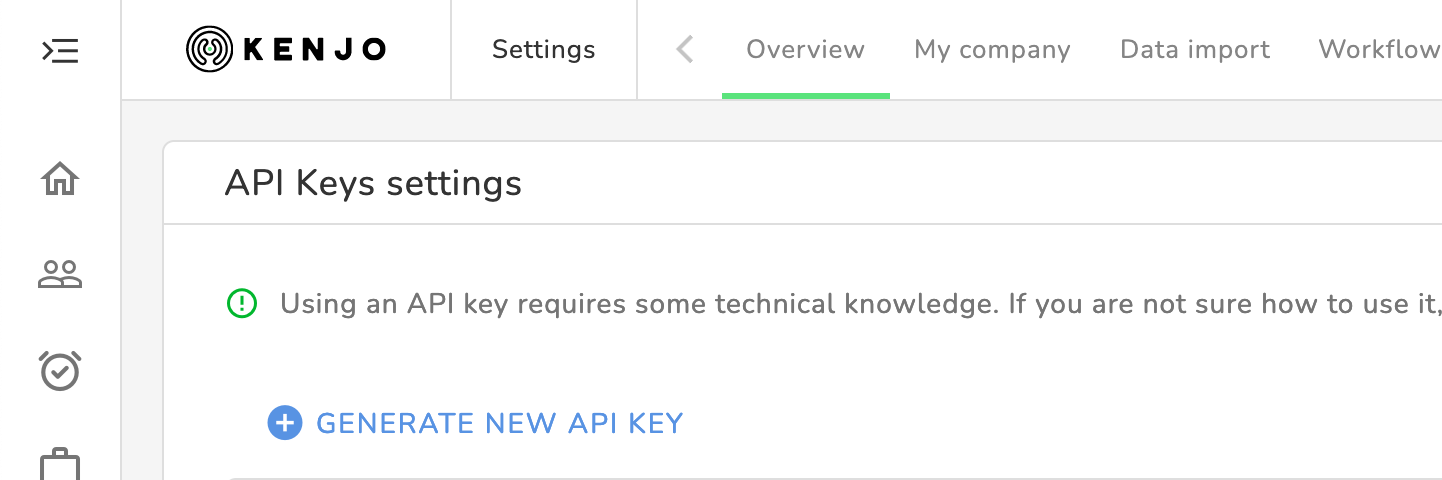1442x480 pixels.
Task: Open the People section icon
Action: pos(60,274)
